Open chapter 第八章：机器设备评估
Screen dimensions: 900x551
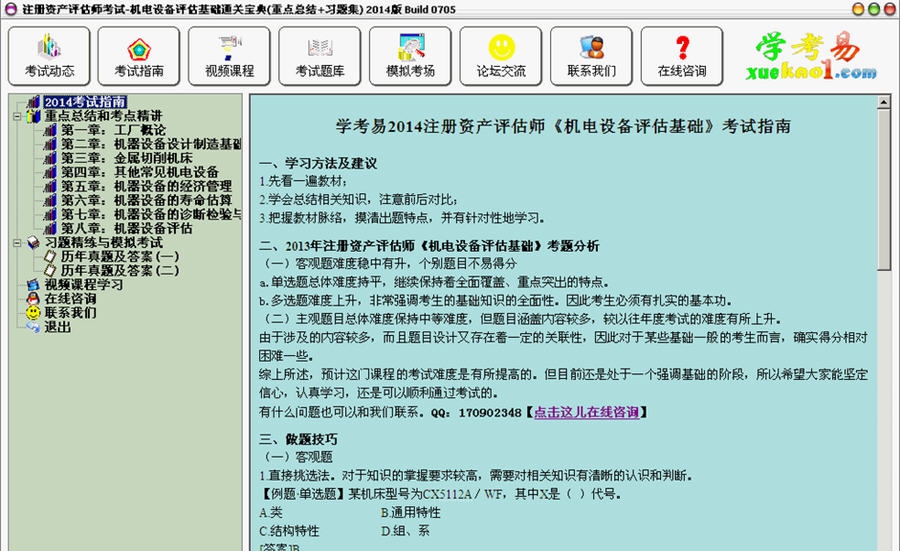(x=126, y=228)
